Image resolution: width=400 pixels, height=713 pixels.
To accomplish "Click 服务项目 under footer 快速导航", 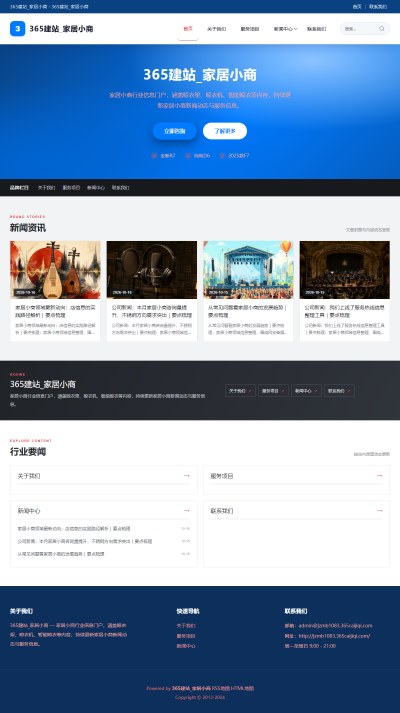I will pyautogui.click(x=186, y=636).
